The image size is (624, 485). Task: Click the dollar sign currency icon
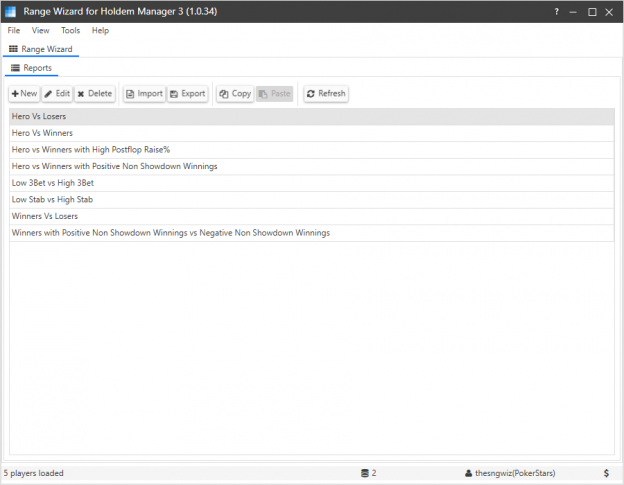(606, 473)
